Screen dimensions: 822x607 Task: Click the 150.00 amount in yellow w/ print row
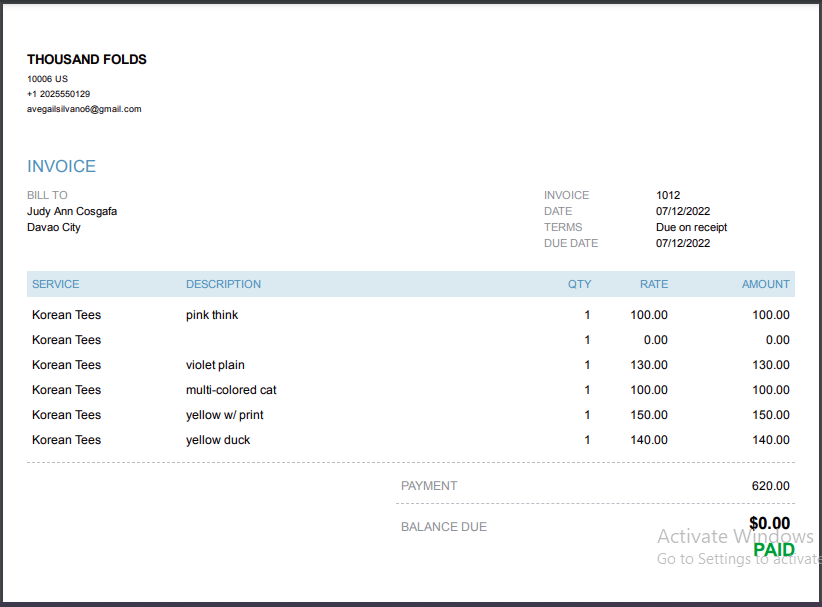click(771, 415)
